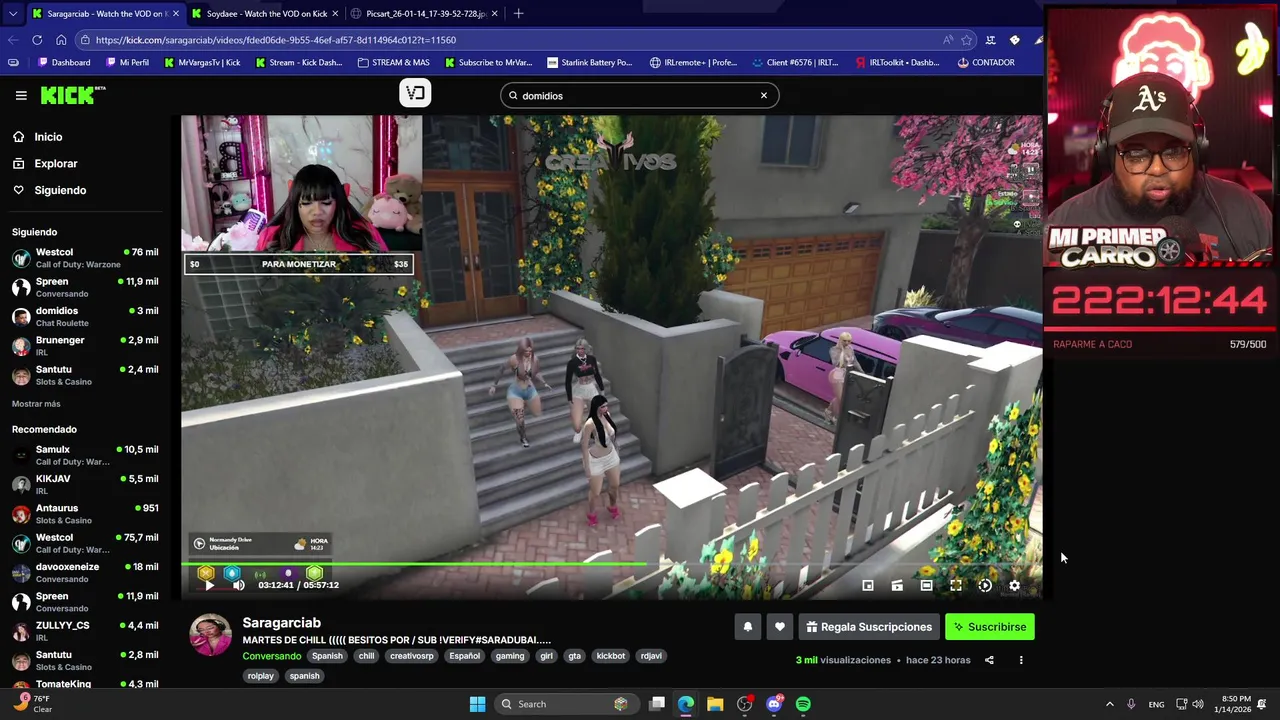The height and width of the screenshot is (720, 1280).
Task: Open OBS Studio from taskbar
Action: click(745, 704)
